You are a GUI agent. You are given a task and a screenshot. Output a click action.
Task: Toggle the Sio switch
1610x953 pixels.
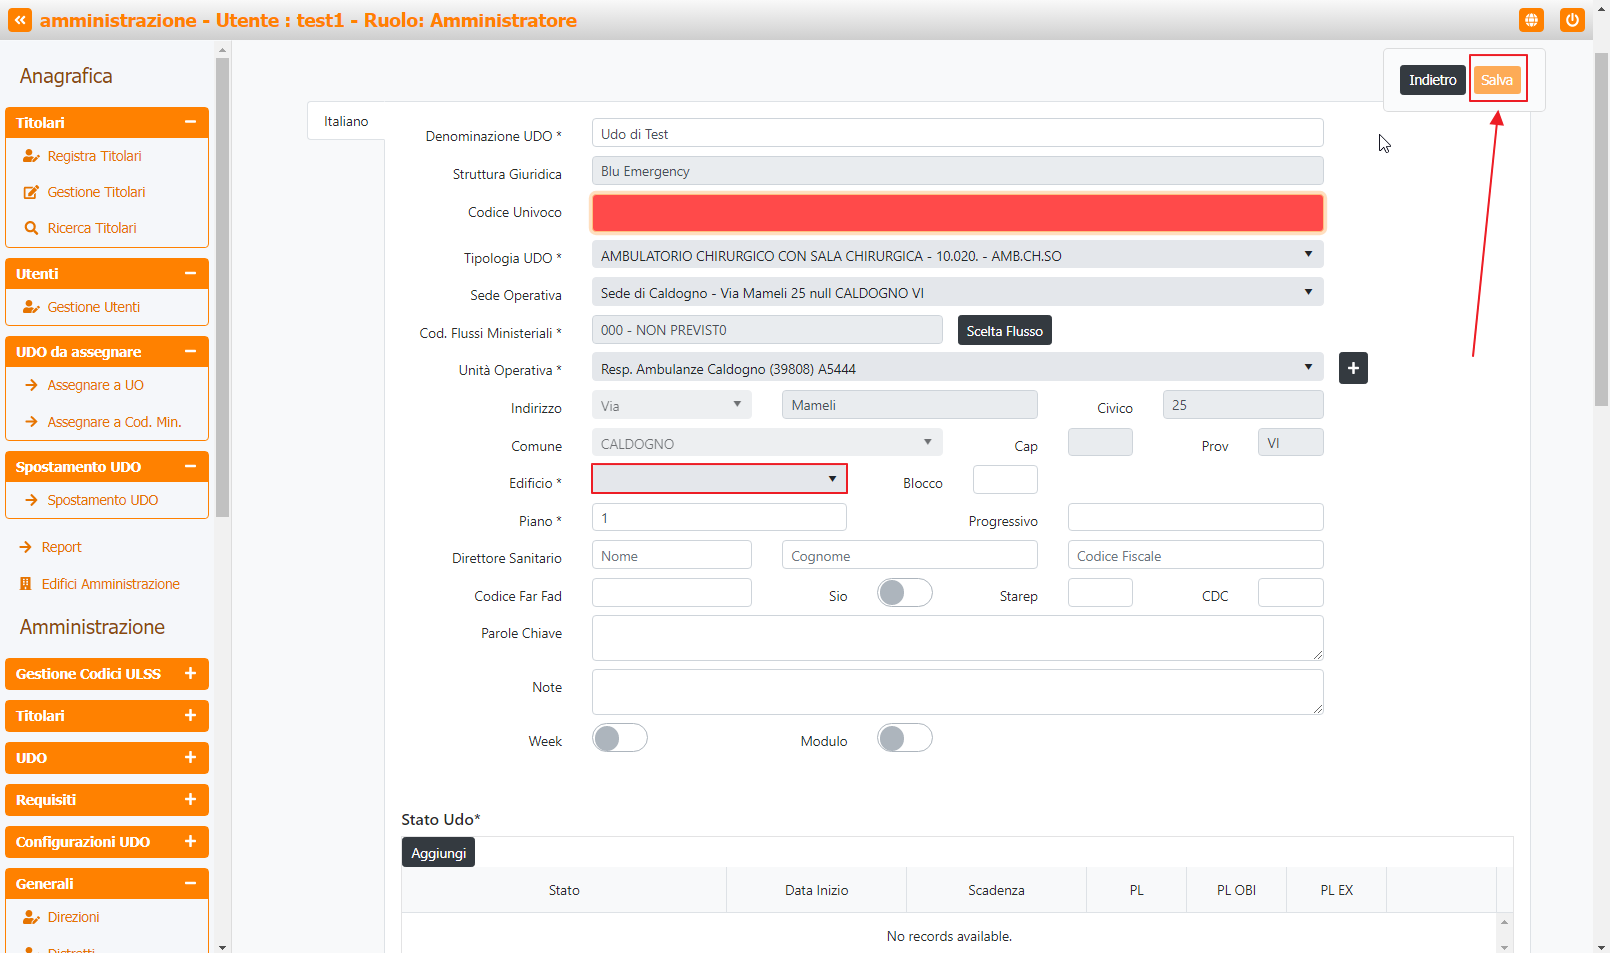(904, 593)
